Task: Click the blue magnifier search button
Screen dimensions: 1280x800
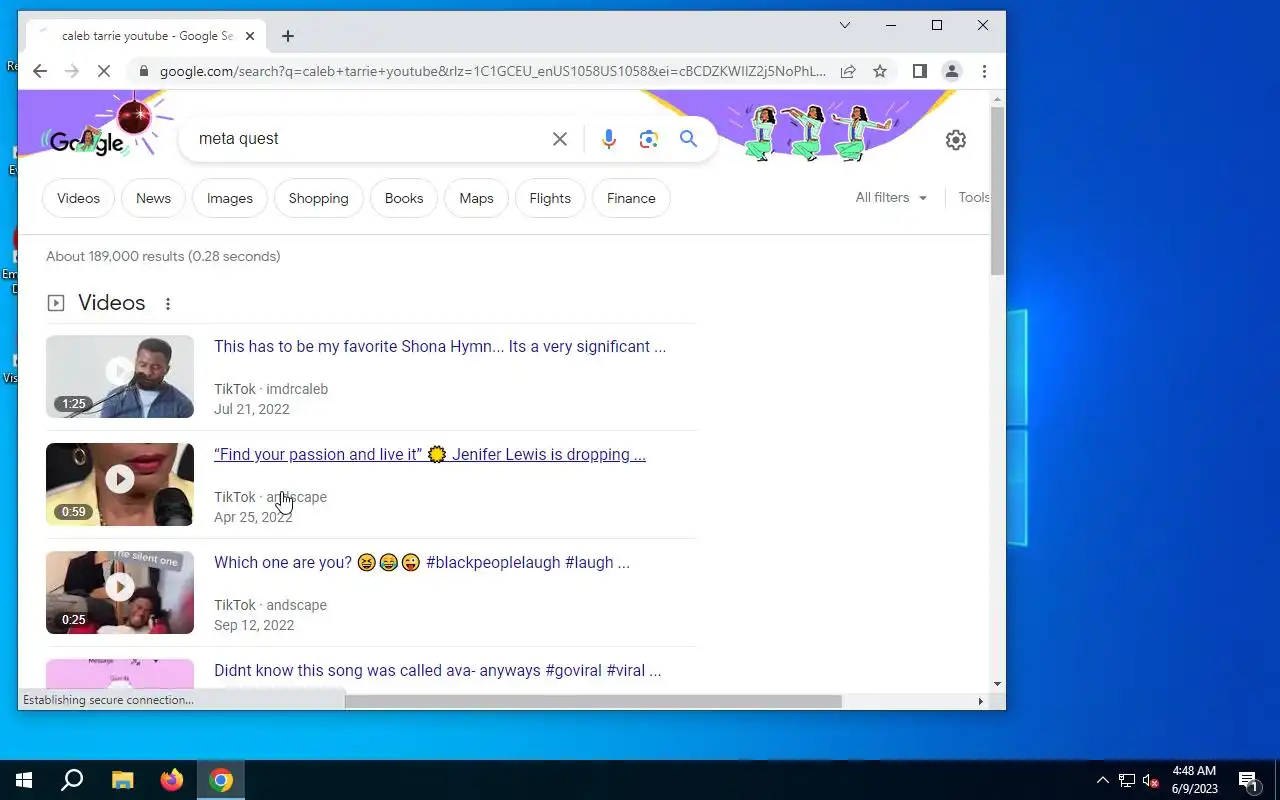Action: [688, 139]
